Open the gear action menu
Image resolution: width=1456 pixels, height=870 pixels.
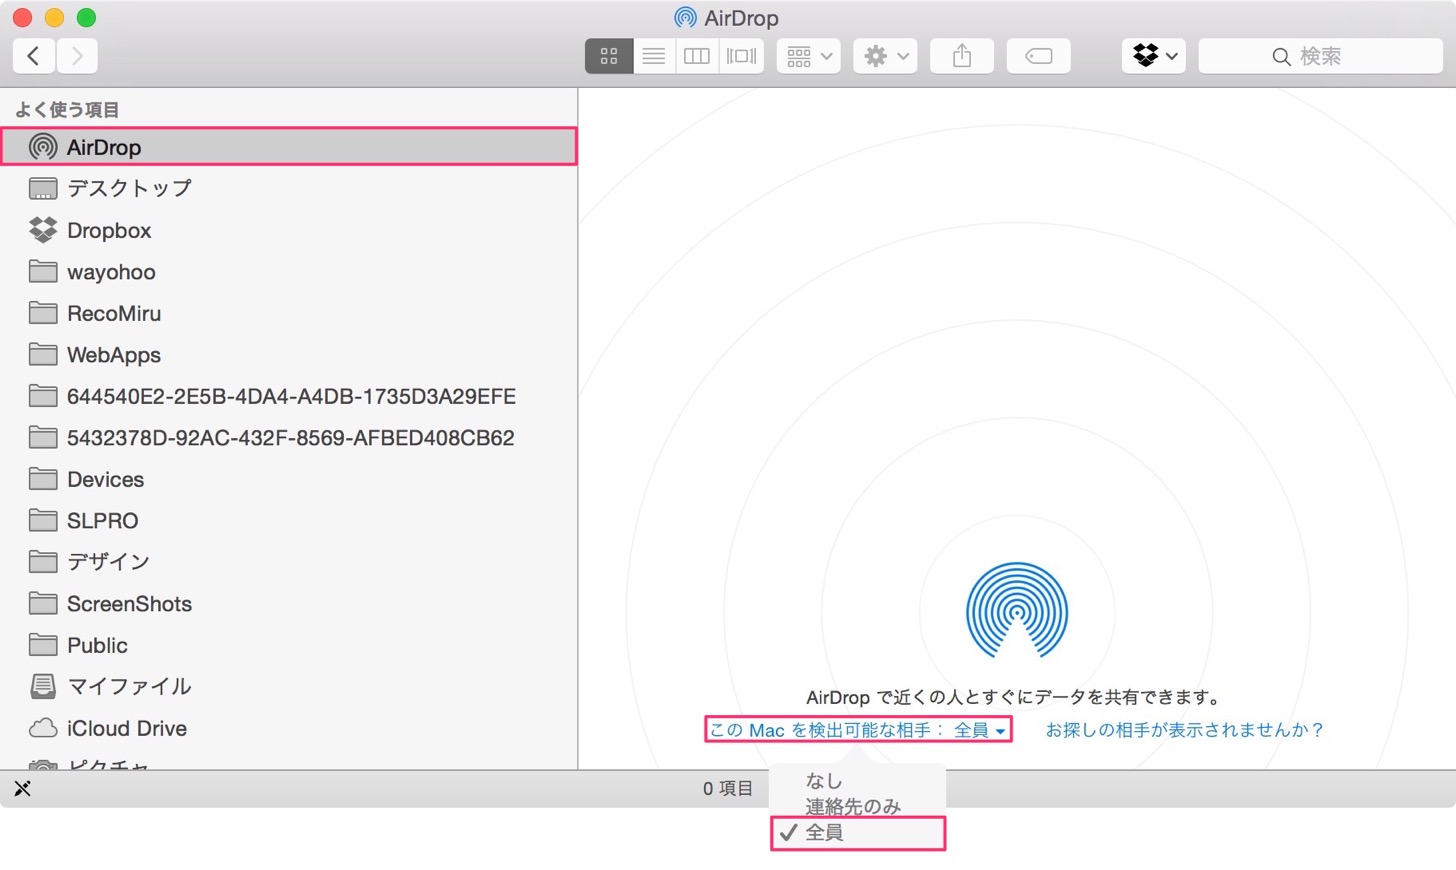pos(886,56)
